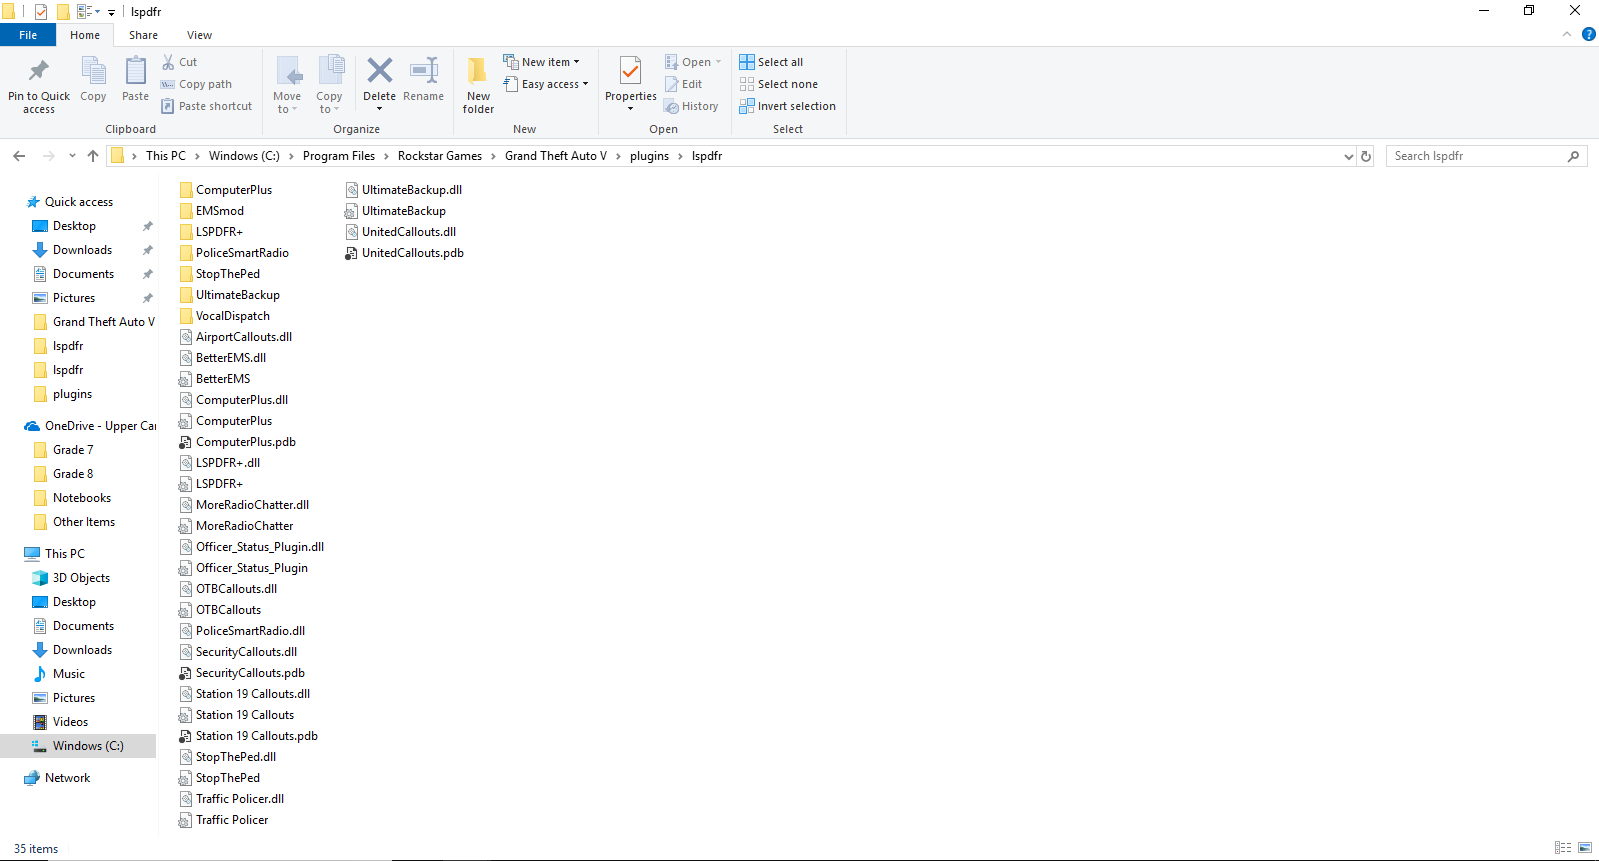The height and width of the screenshot is (861, 1599).
Task: Select the Windows (C:) drive in sidebar
Action: [x=88, y=746]
